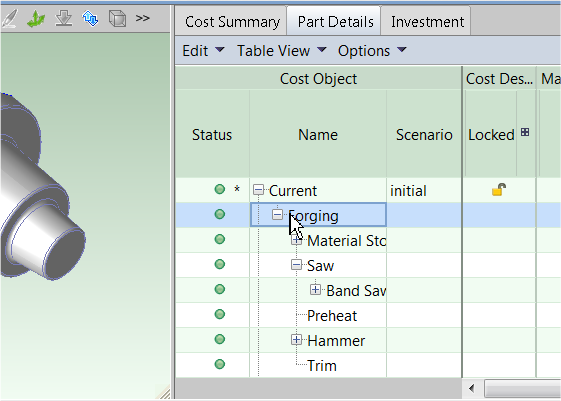Screen dimensions: 561x401
Task: Open the Edit dropdown menu
Action: pos(203,51)
